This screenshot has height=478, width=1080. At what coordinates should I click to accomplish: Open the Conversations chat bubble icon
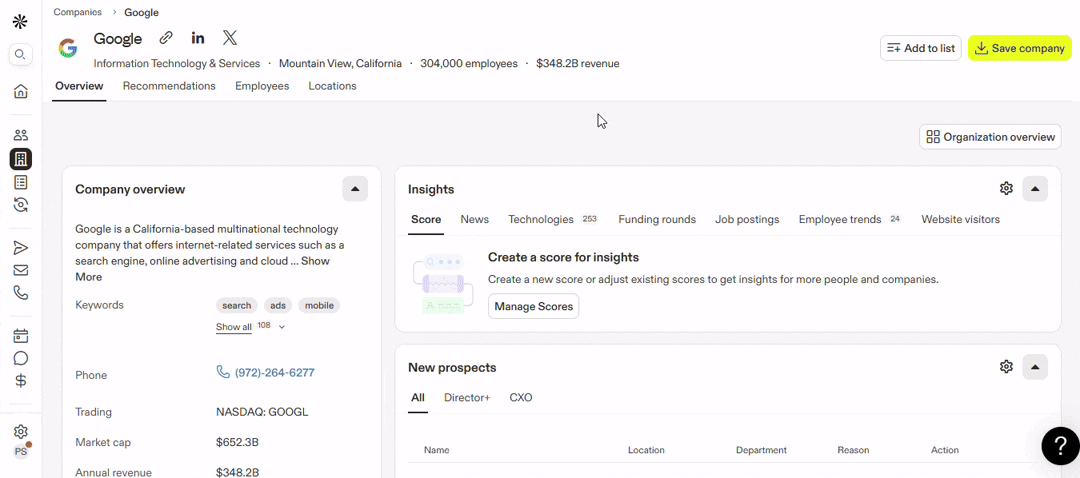coord(21,358)
